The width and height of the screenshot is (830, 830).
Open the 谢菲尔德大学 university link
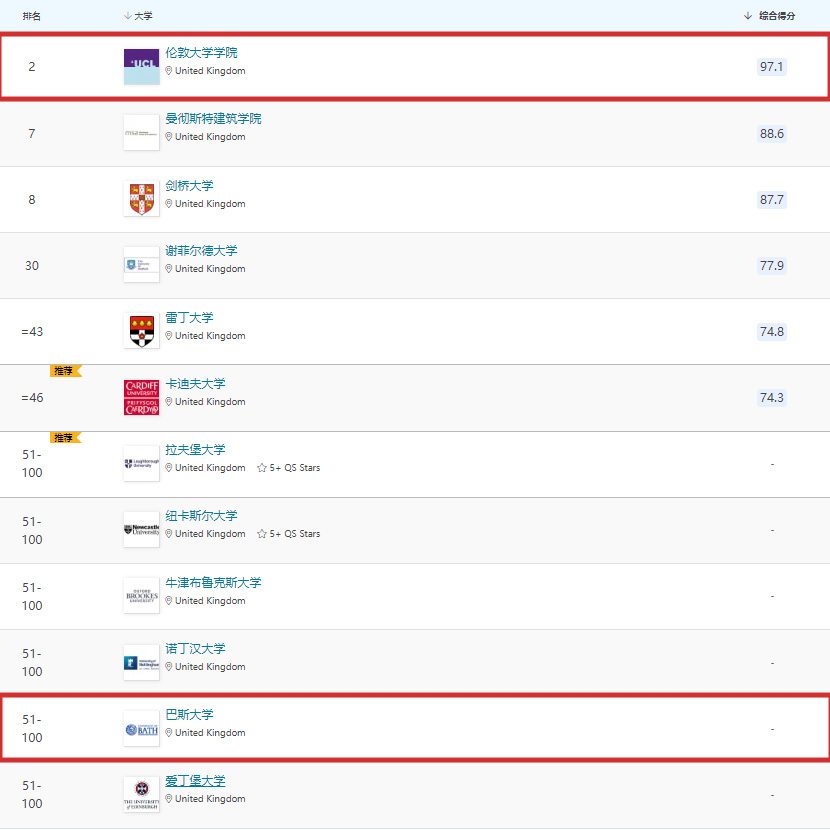(201, 251)
